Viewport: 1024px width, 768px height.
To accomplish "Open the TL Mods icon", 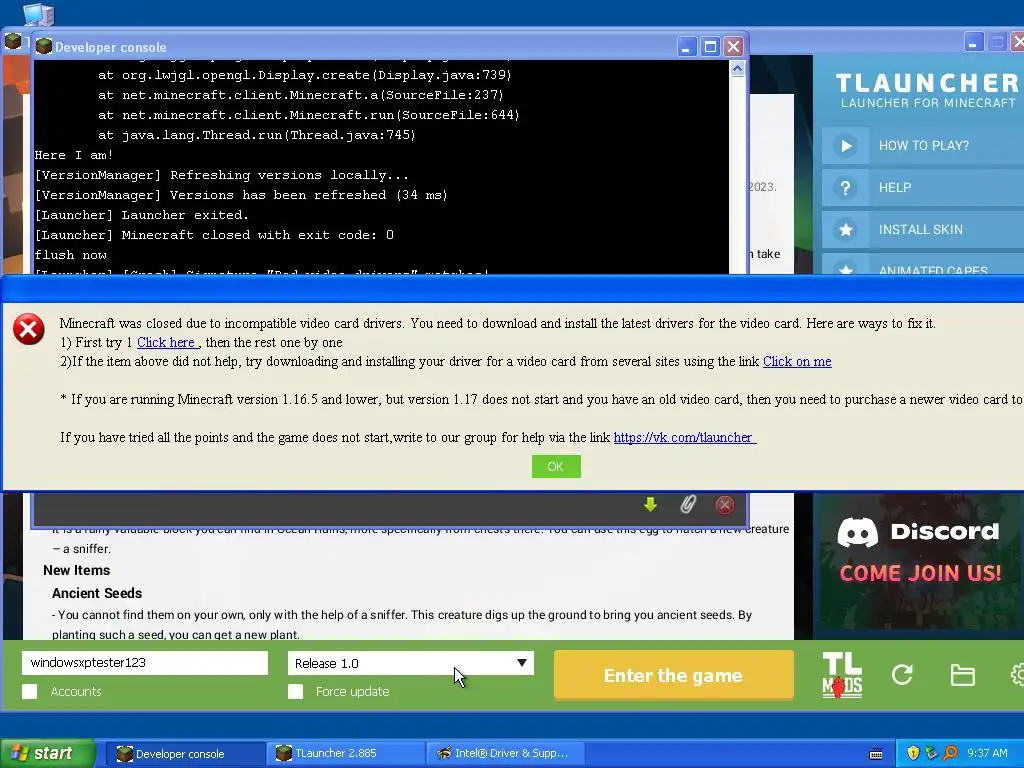I will pos(842,675).
